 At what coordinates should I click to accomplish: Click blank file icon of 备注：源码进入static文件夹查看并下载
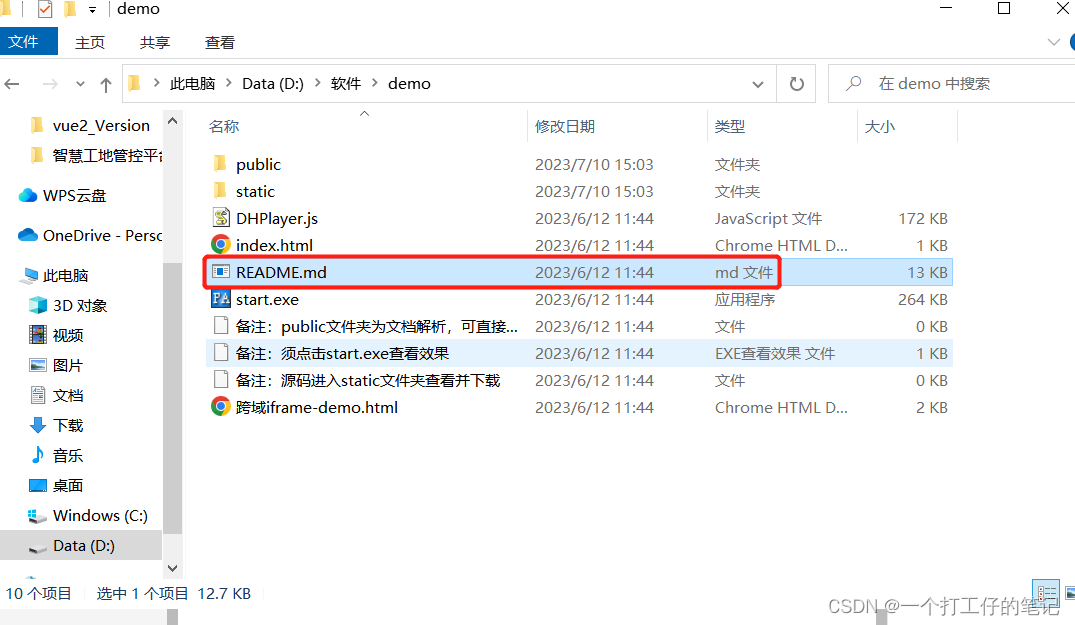click(x=220, y=380)
